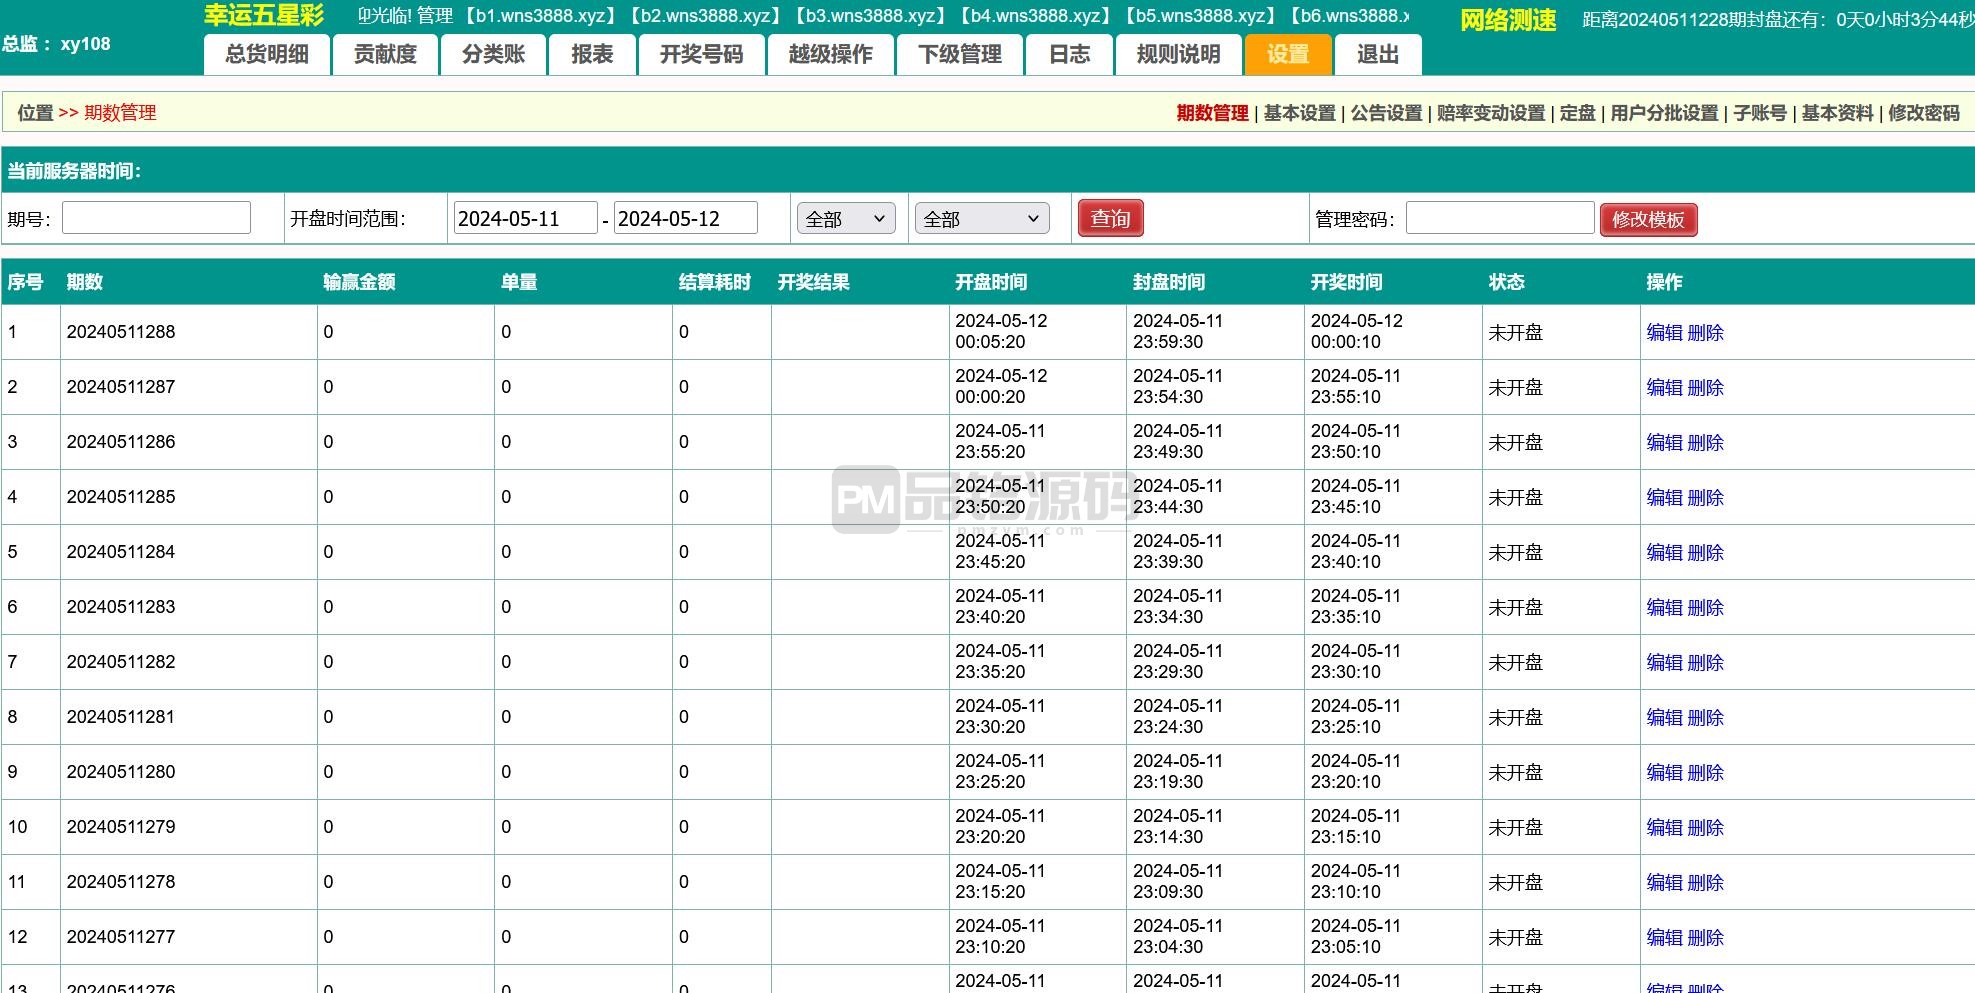Switch to the 开奖号码 tab
The image size is (1975, 993).
pyautogui.click(x=701, y=55)
